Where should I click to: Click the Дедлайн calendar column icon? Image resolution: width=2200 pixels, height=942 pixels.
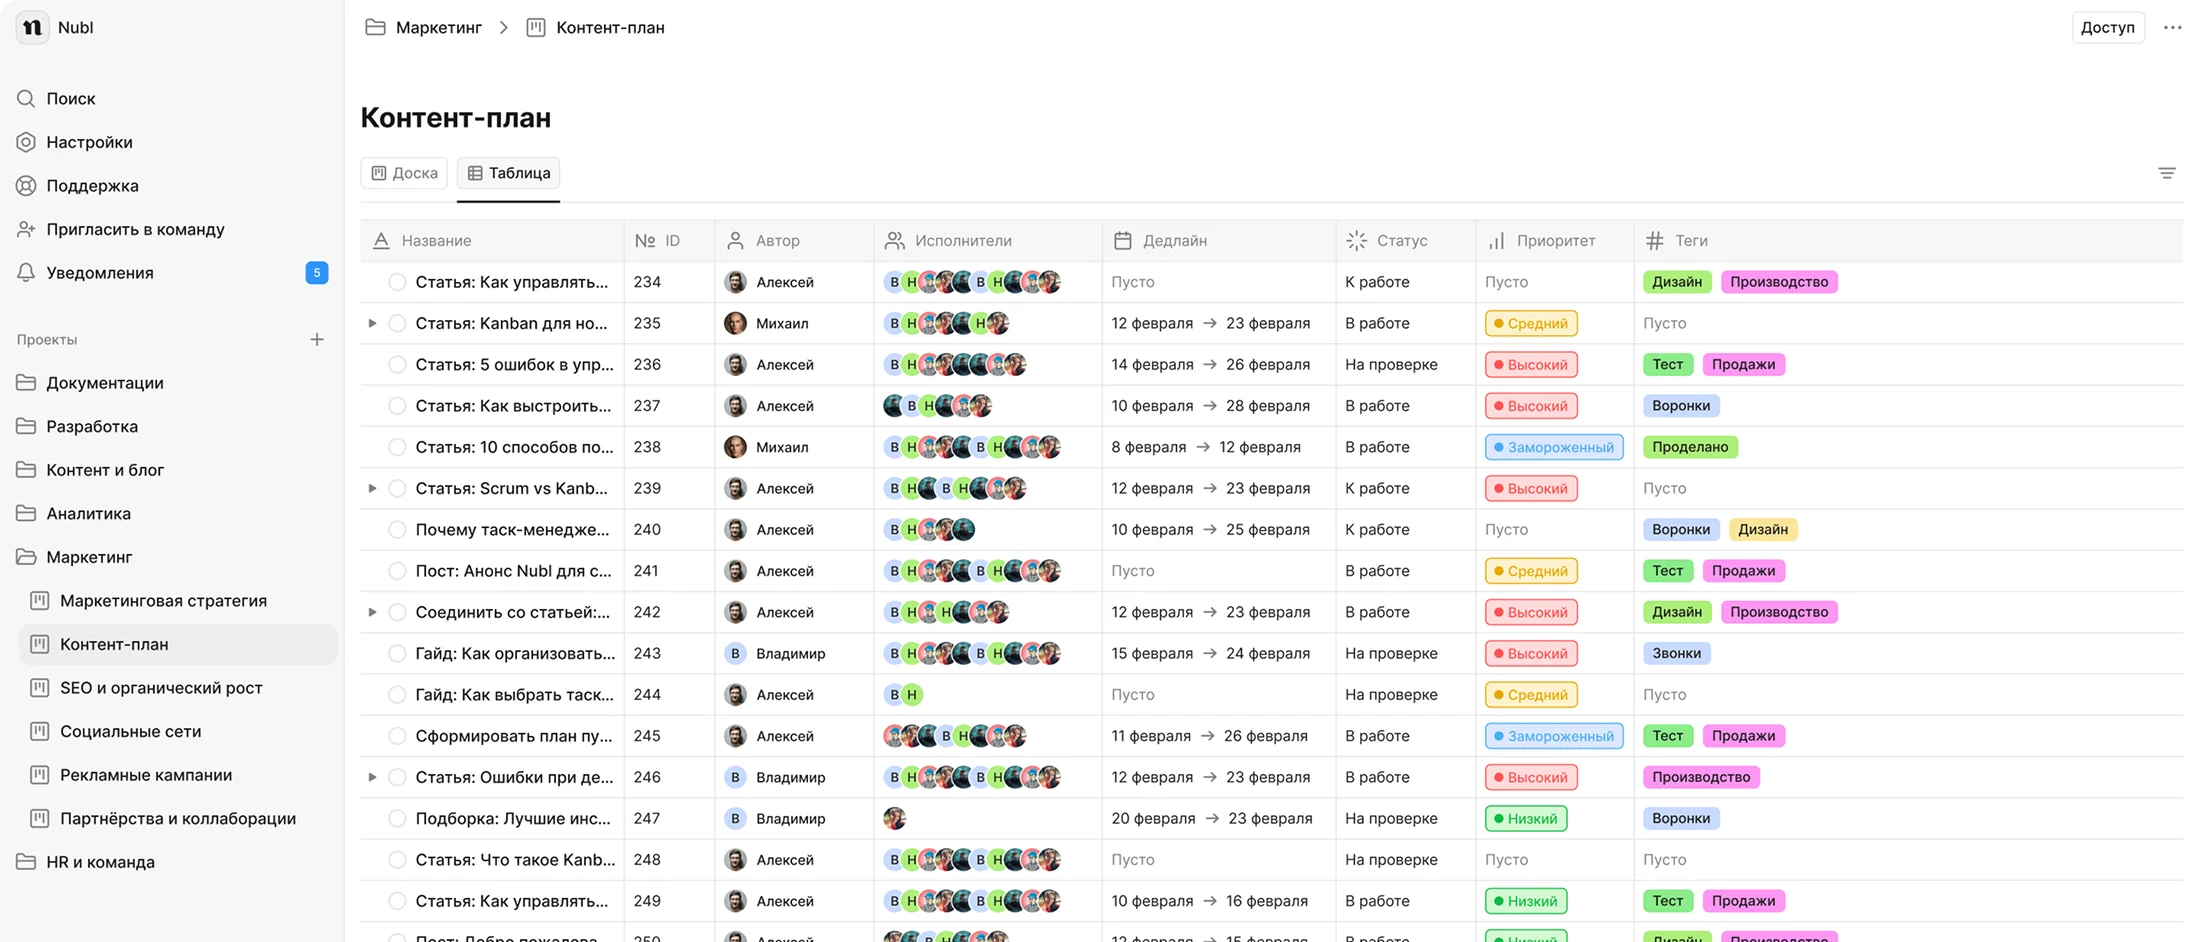click(x=1123, y=241)
